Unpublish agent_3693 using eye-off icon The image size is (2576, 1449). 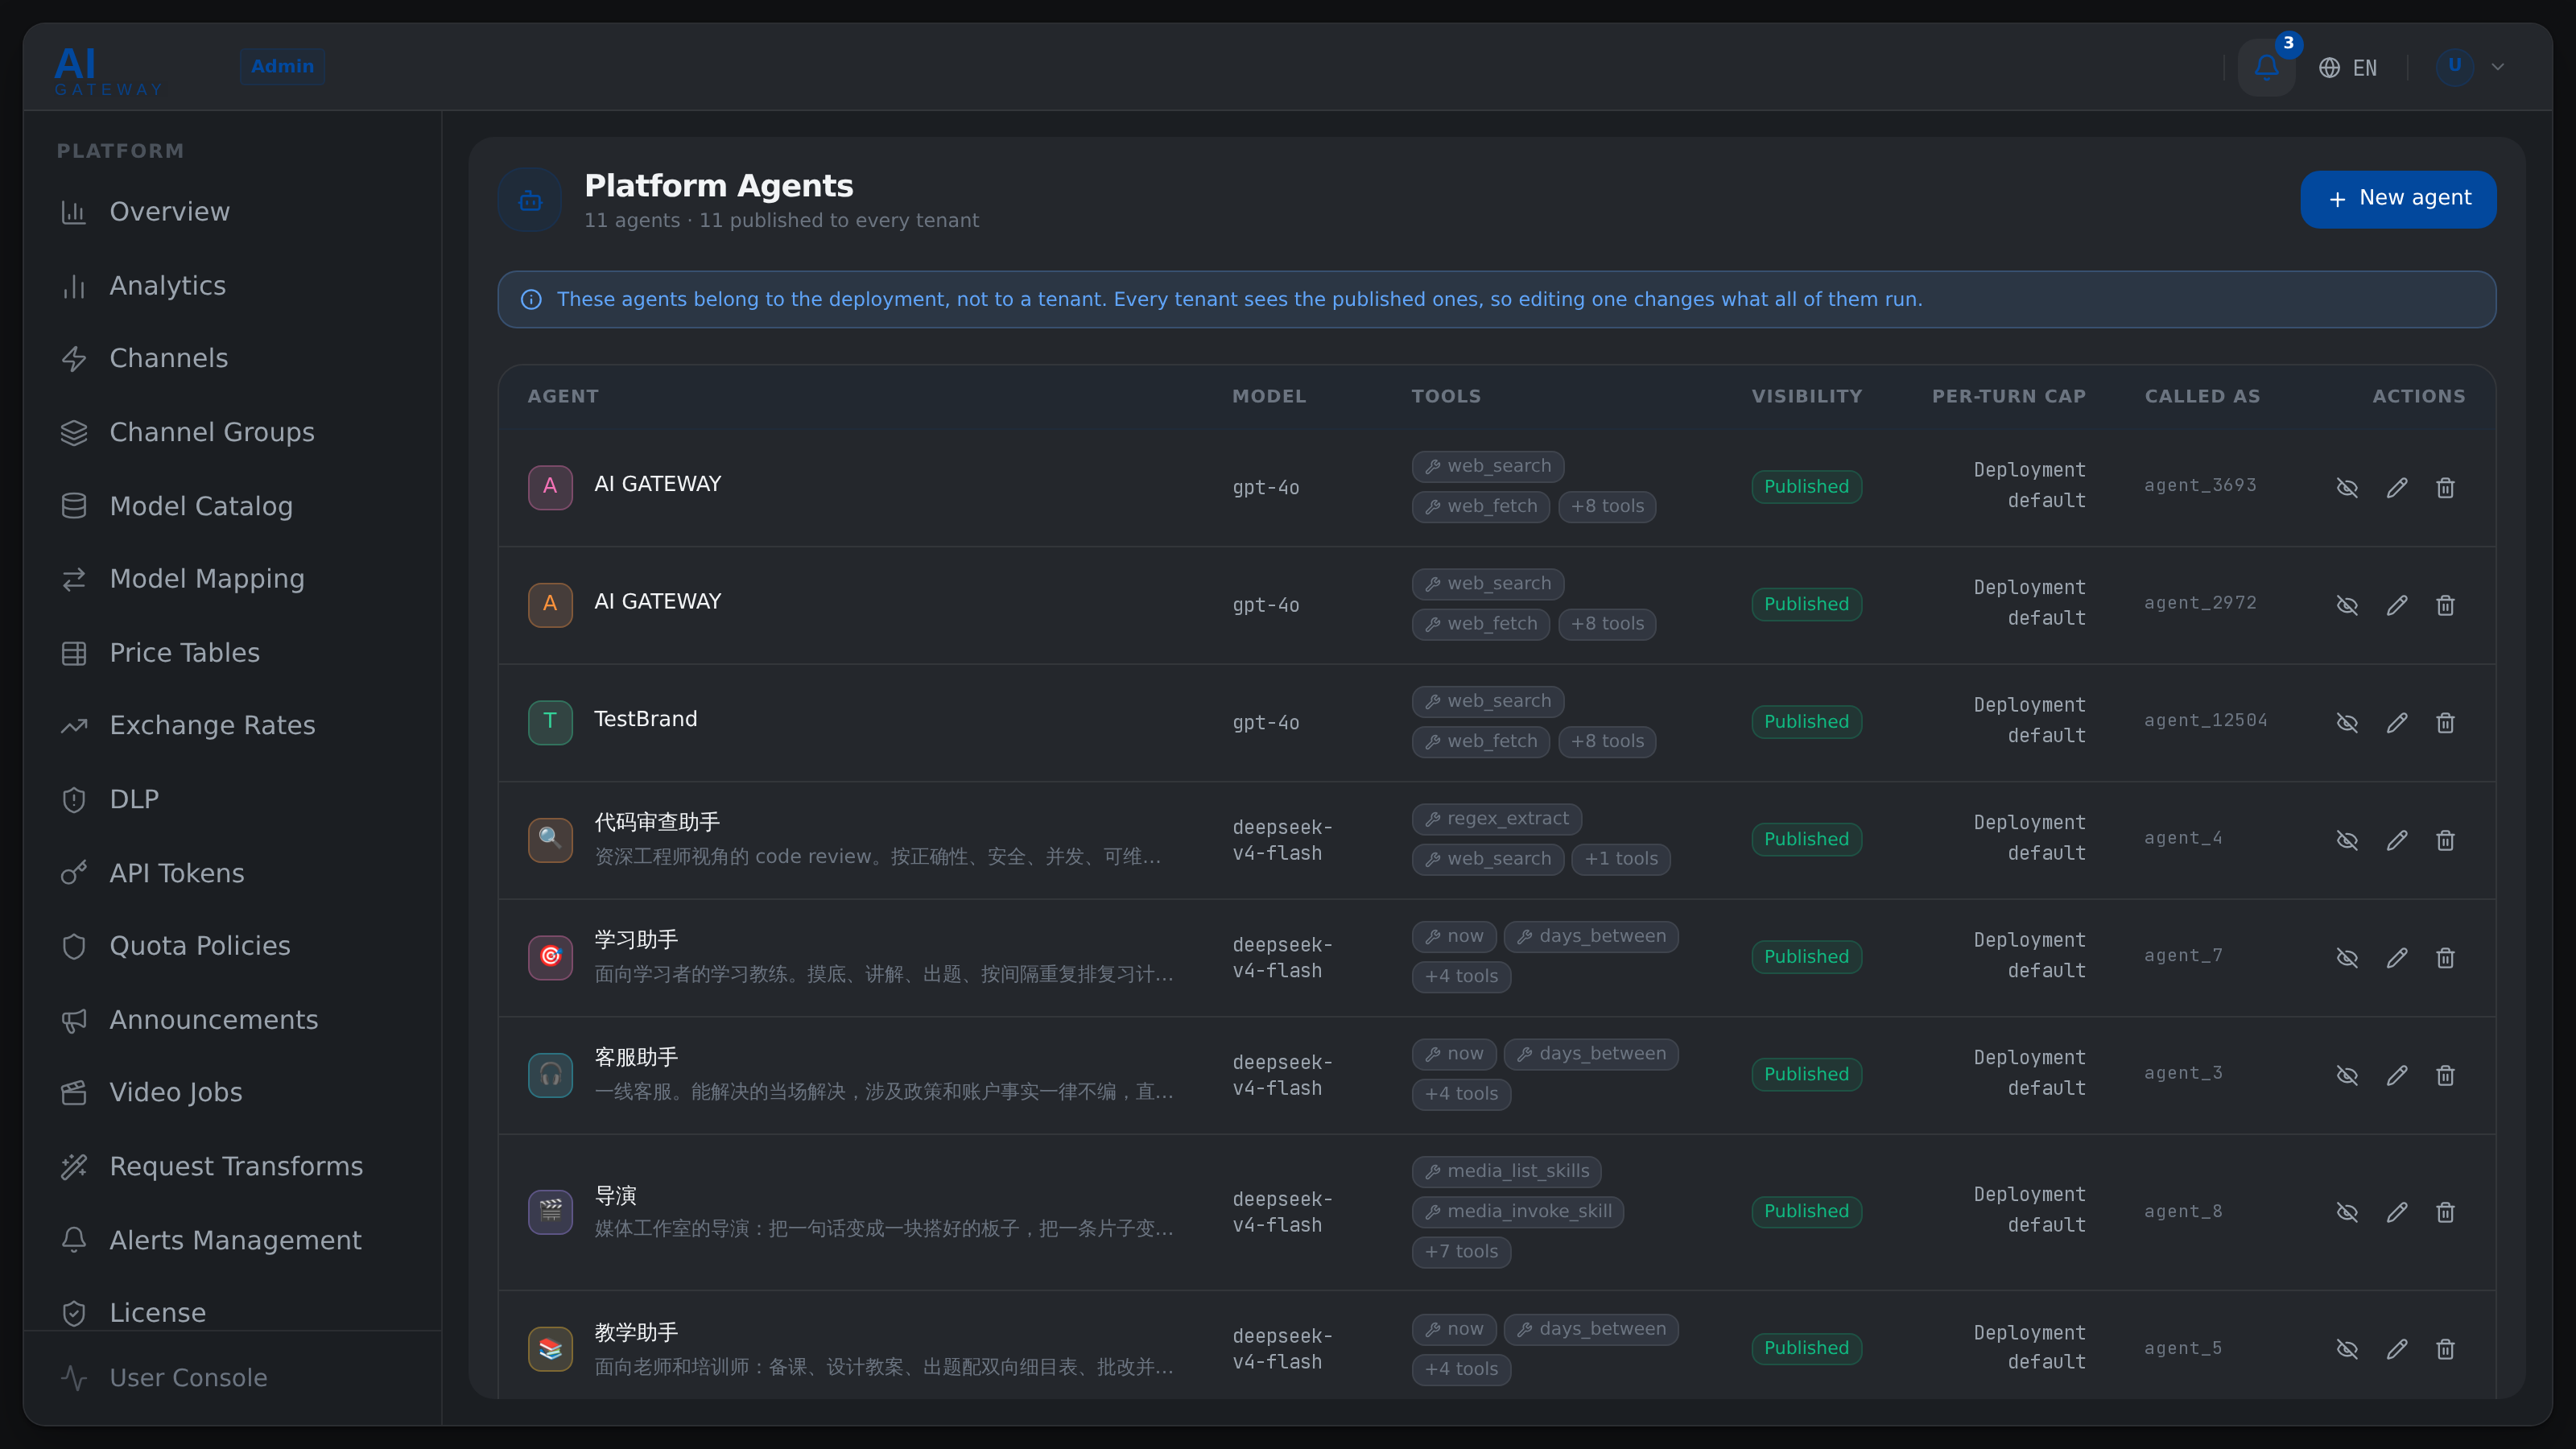click(x=2347, y=488)
